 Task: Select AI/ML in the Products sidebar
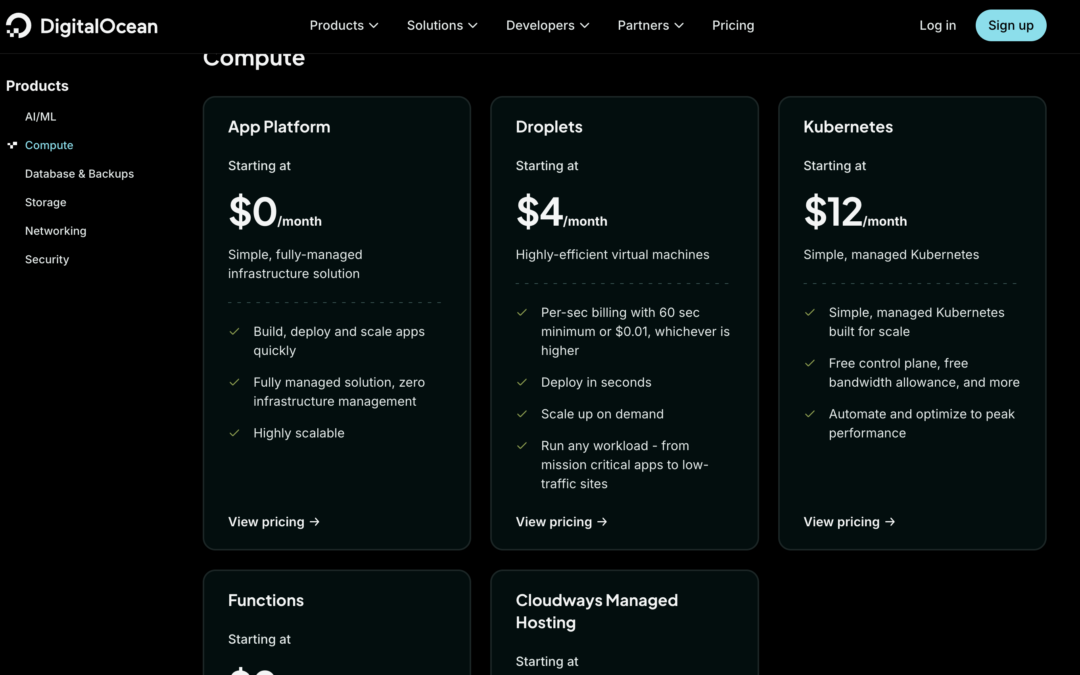point(41,116)
